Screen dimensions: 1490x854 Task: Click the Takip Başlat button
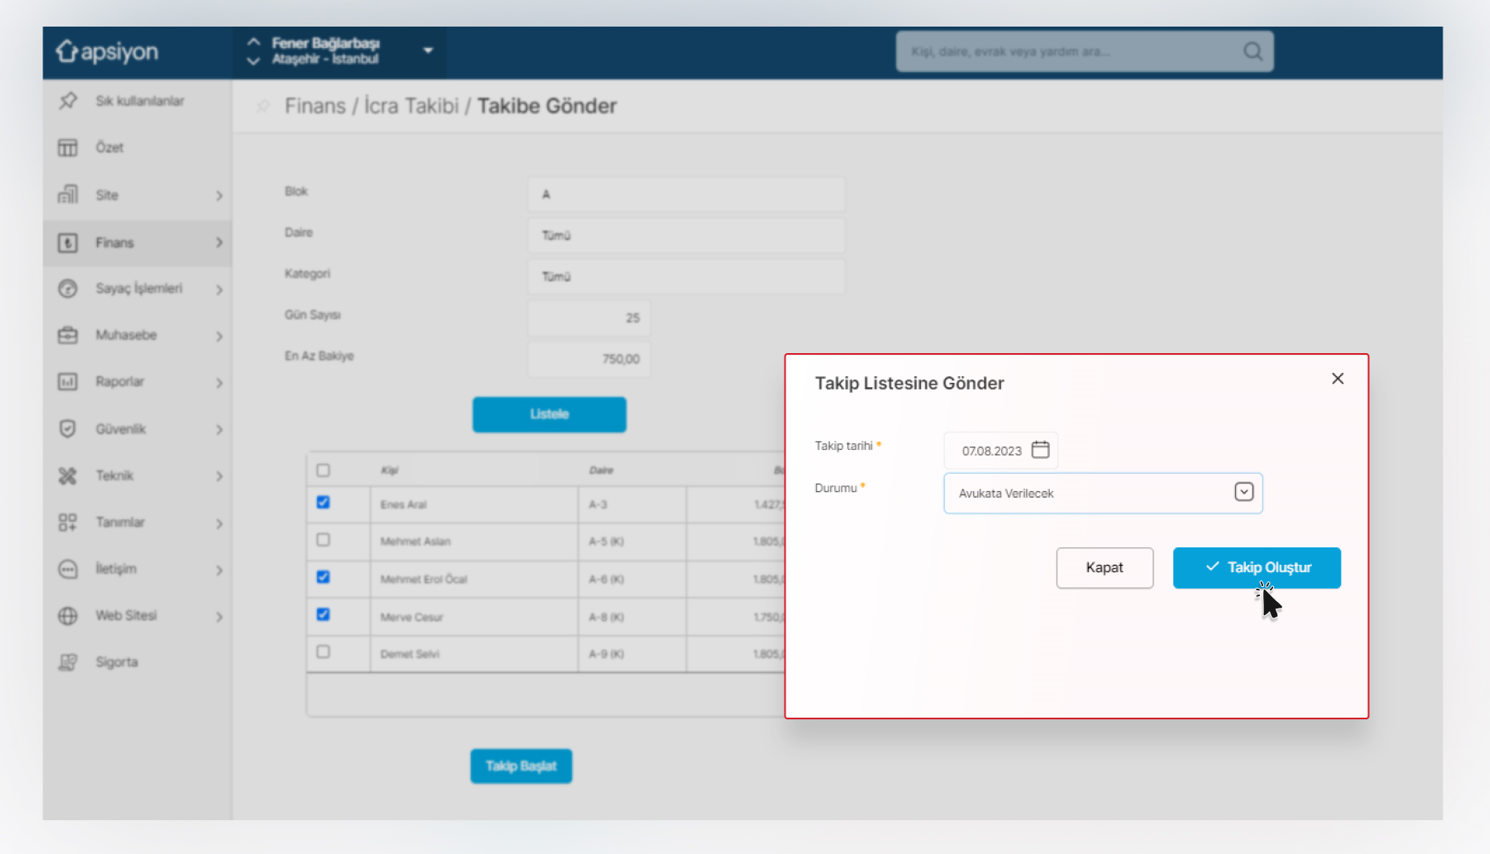pyautogui.click(x=521, y=766)
